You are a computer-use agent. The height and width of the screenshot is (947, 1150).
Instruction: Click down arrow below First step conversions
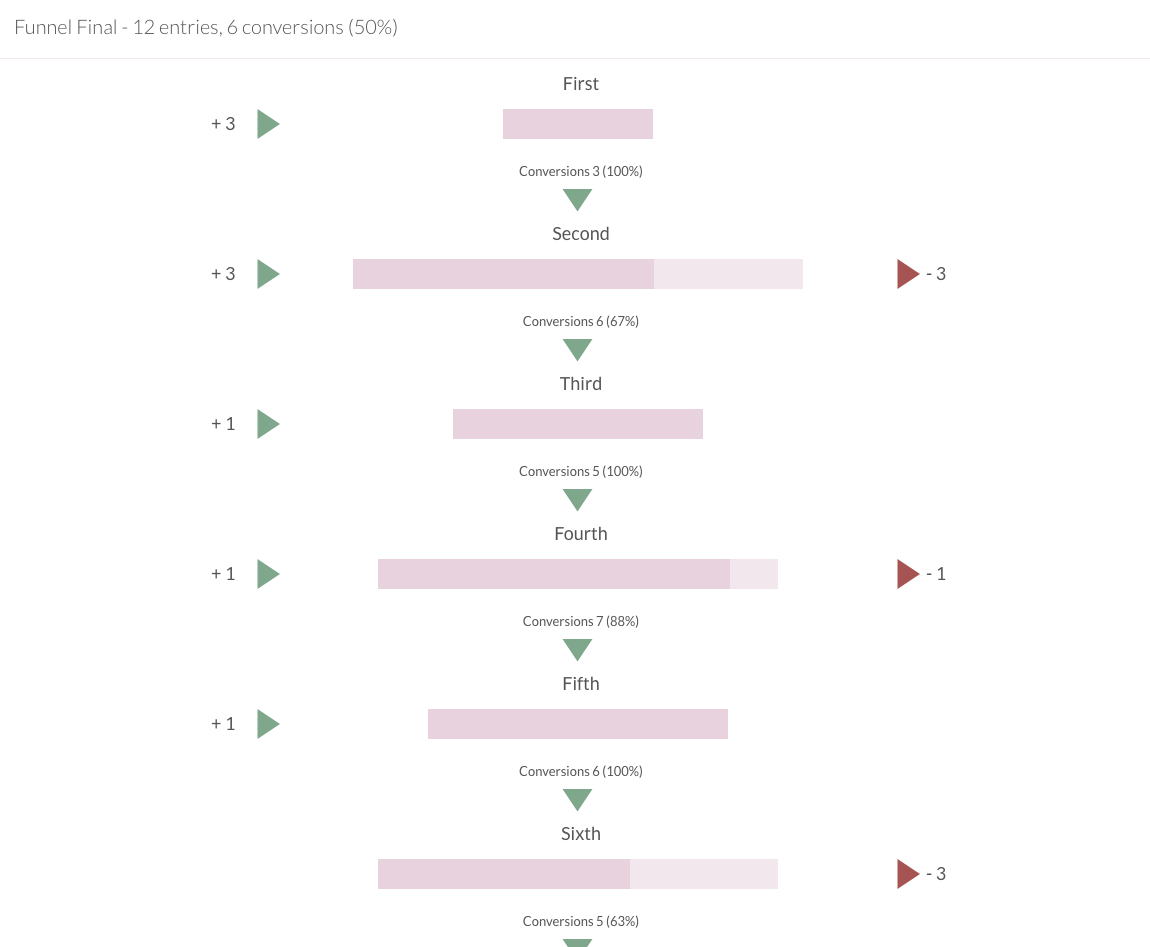click(577, 200)
